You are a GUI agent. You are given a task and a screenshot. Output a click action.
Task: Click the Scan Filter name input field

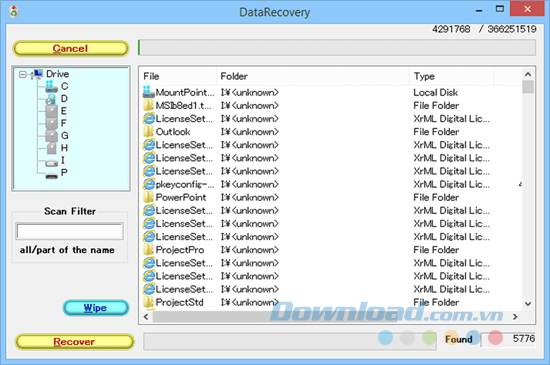coord(70,231)
